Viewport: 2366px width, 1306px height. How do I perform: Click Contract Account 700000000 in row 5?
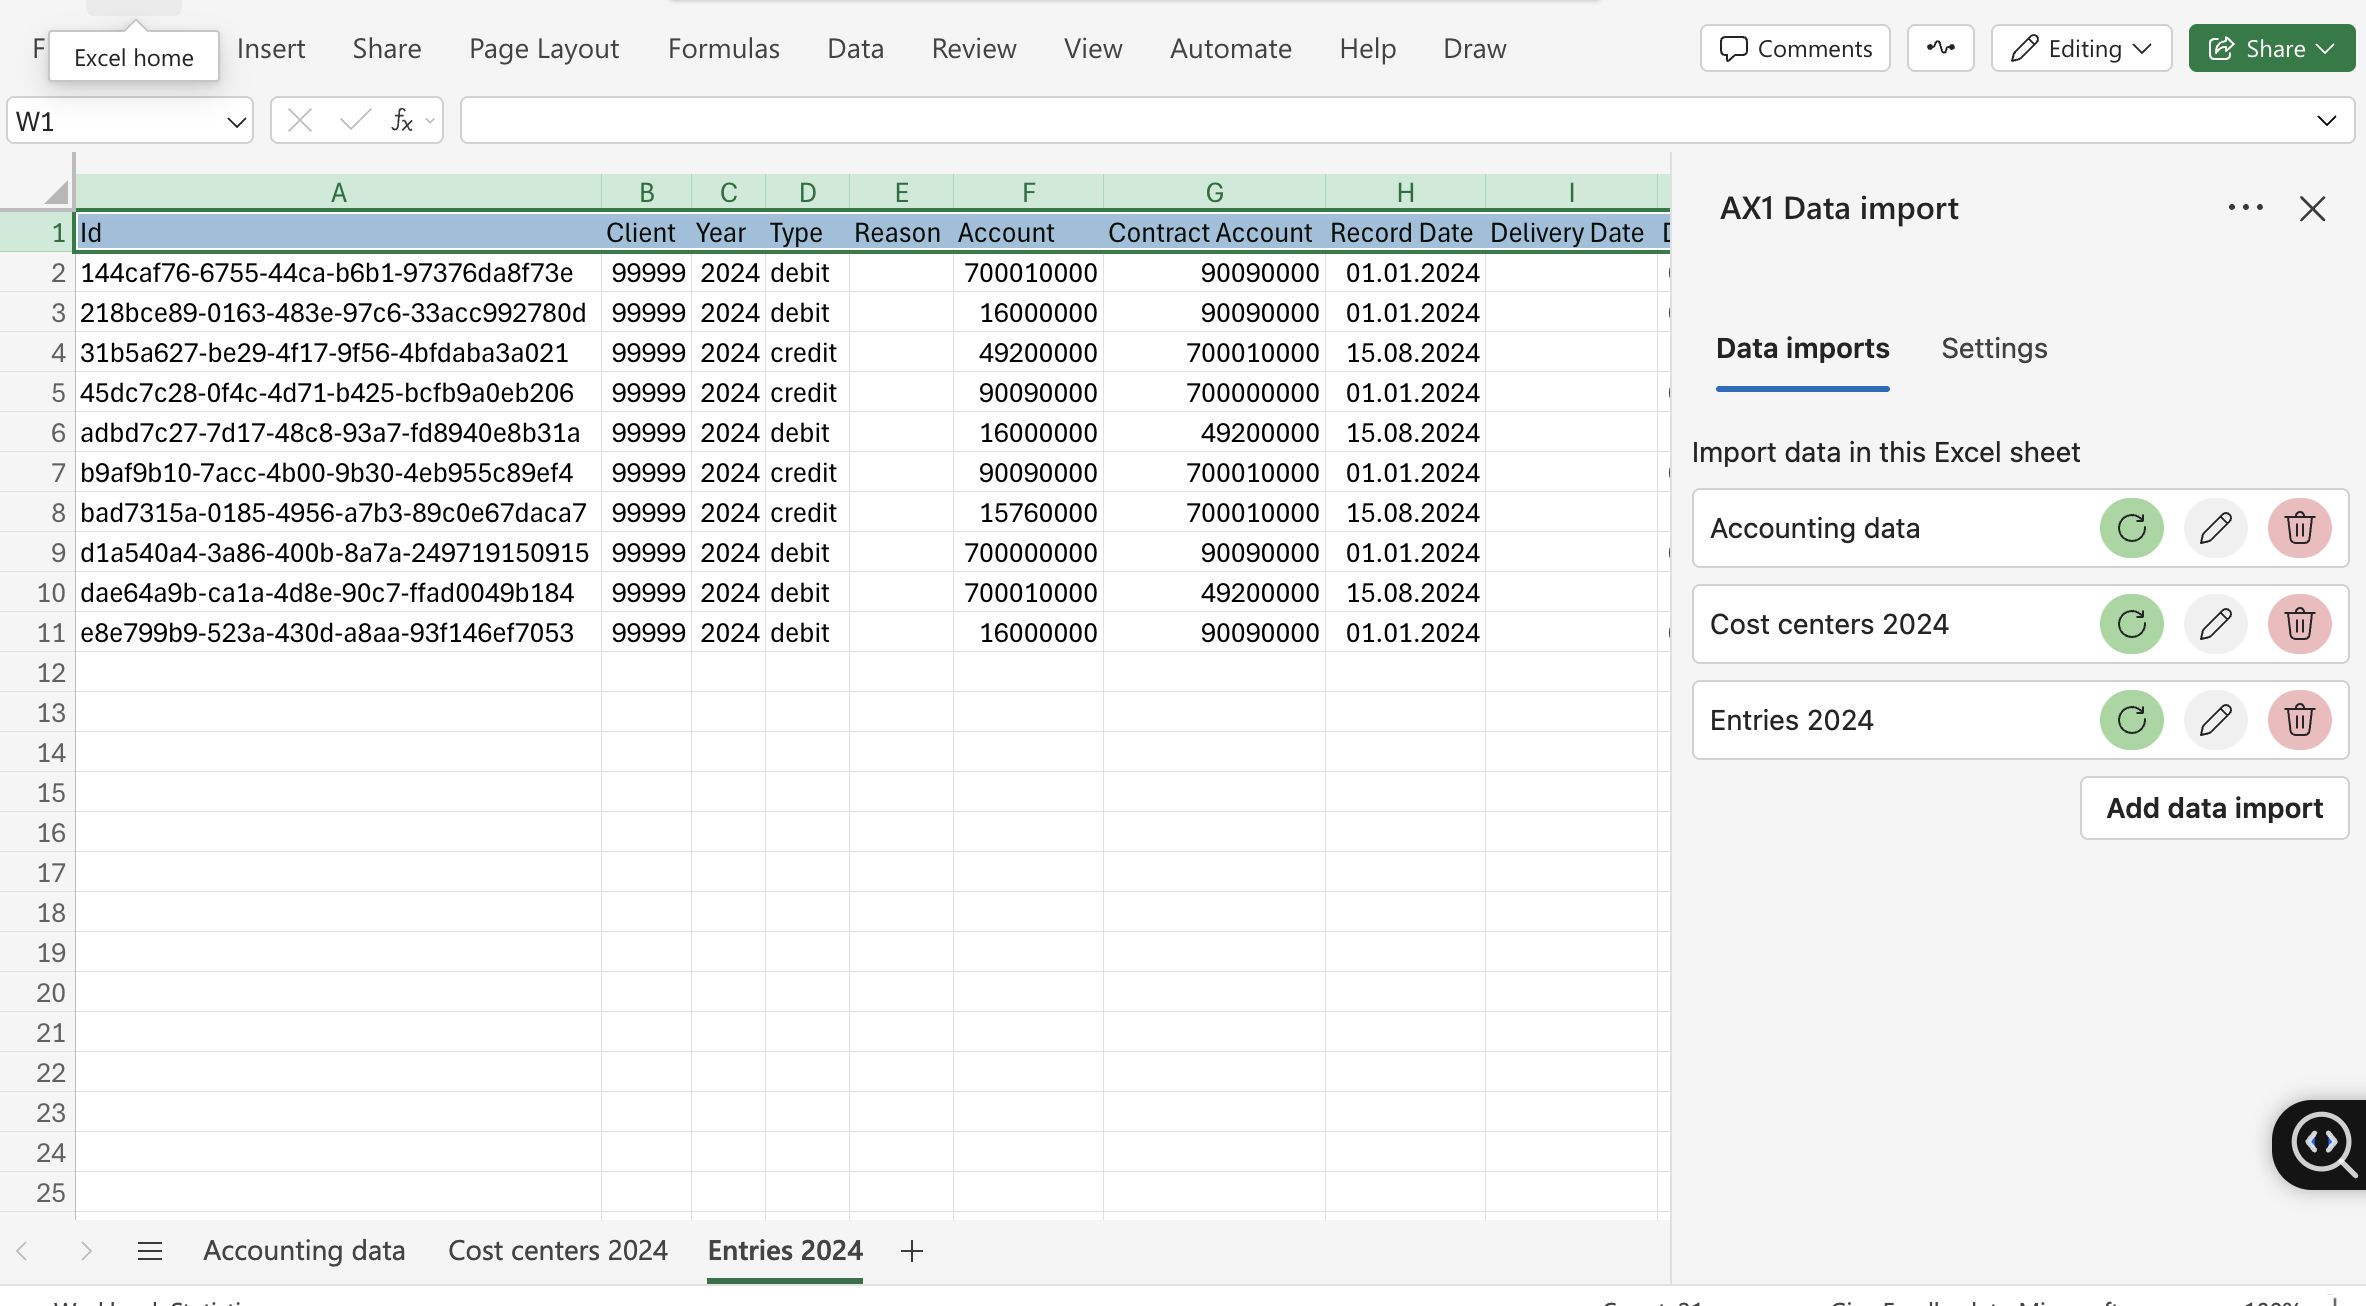point(1214,393)
